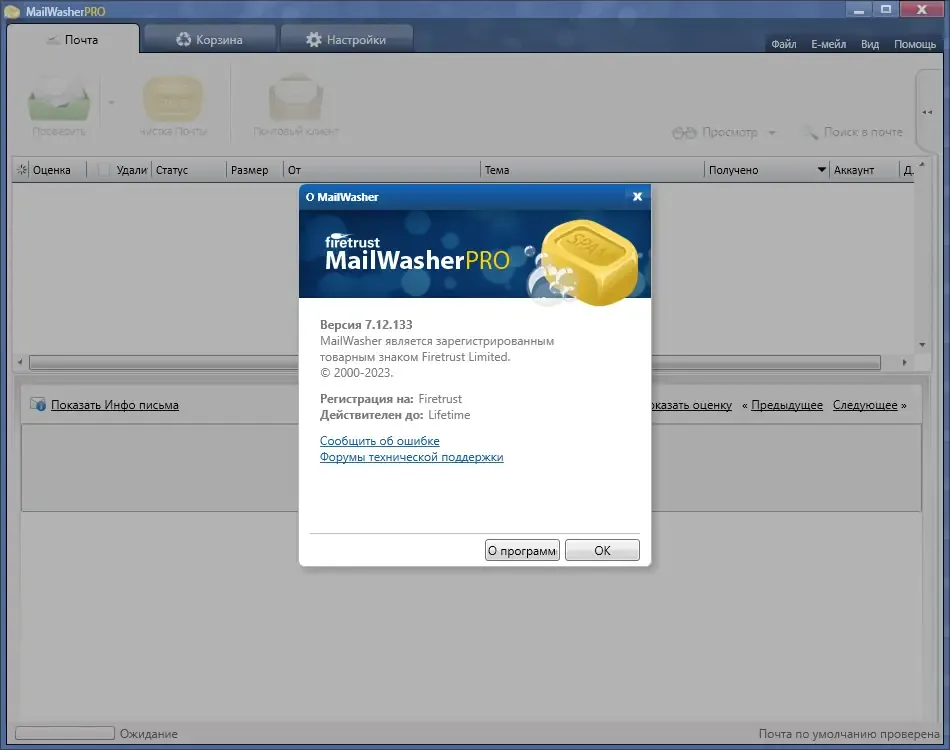Minimize the MailWasherPRO window
This screenshot has height=750, width=950.
[859, 9]
